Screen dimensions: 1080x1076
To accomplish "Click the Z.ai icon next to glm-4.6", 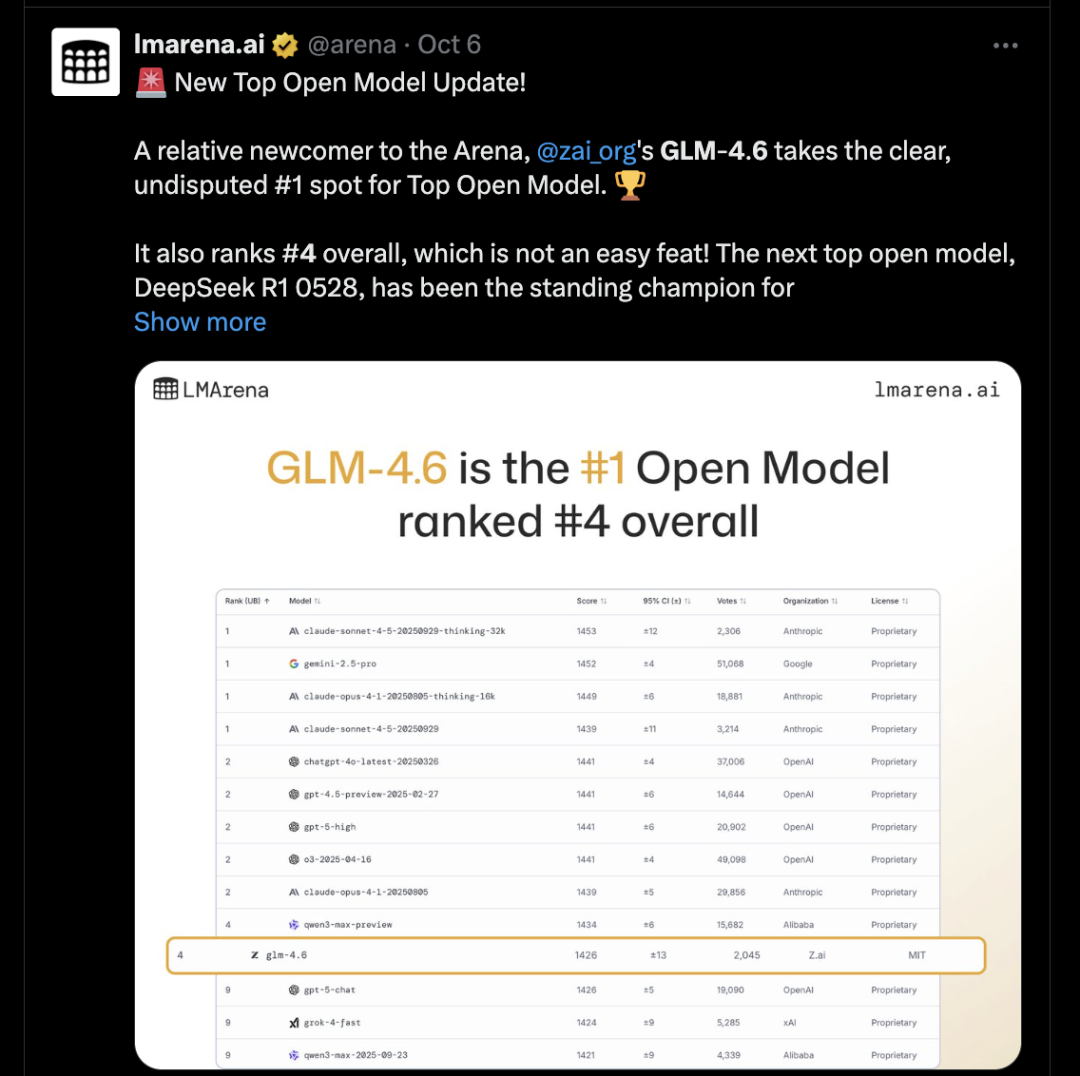I will click(253, 954).
